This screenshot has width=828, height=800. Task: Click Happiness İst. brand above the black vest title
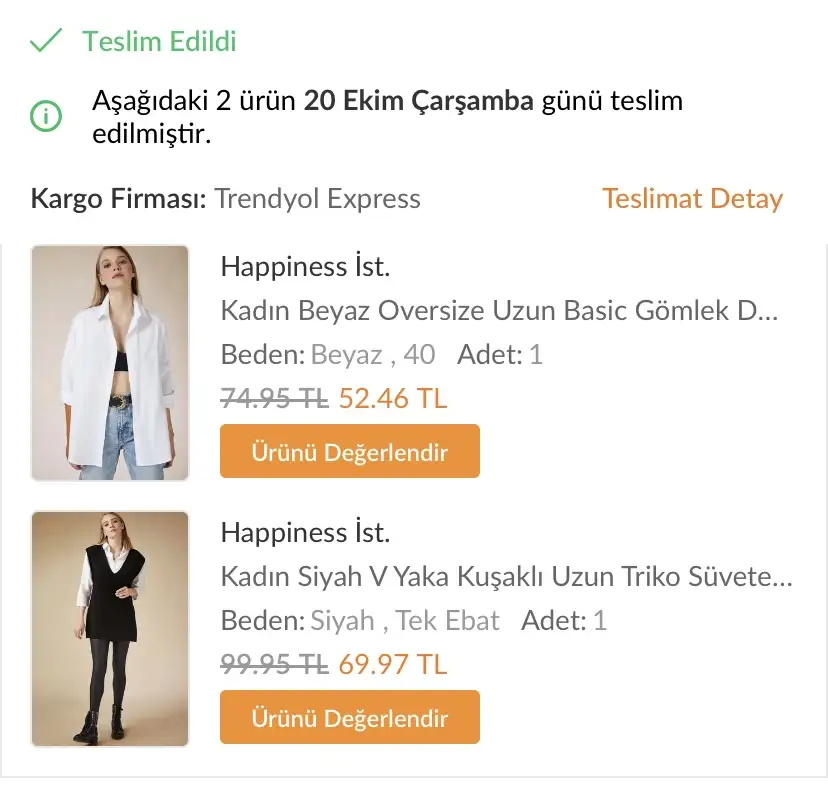tap(305, 532)
